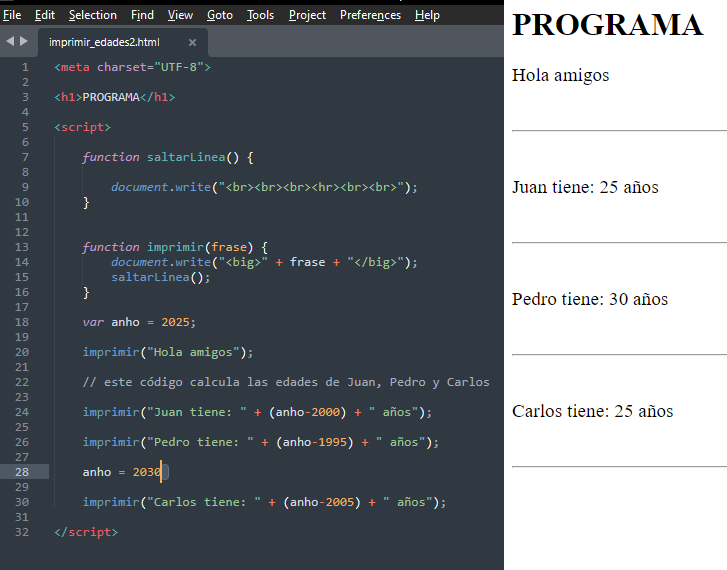The height and width of the screenshot is (570, 727).
Task: Open the Edit menu
Action: point(45,15)
